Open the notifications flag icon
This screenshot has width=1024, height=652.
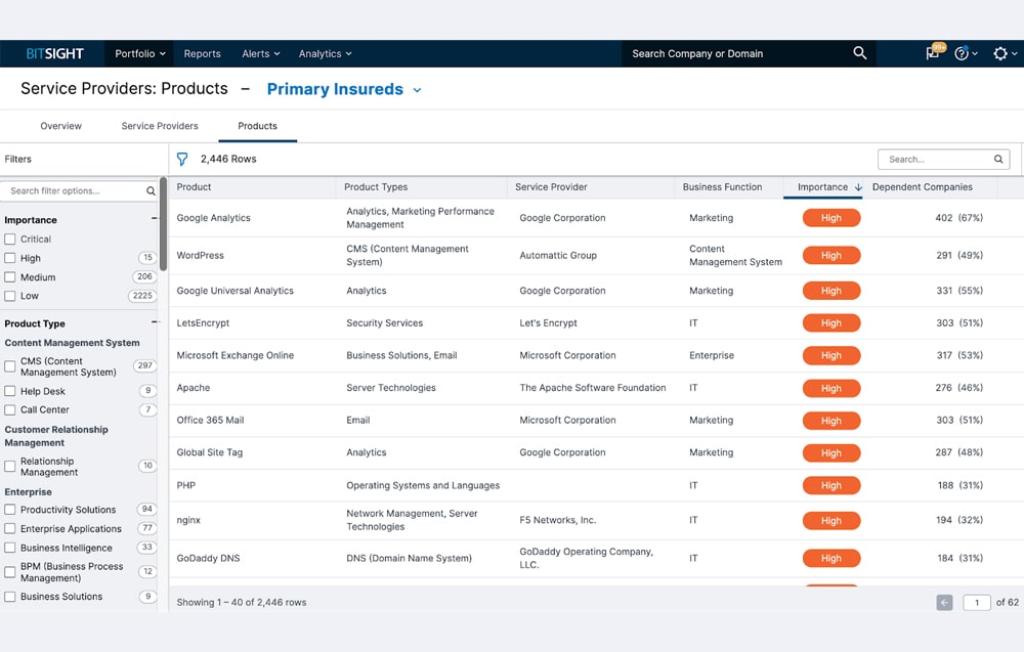coord(933,54)
